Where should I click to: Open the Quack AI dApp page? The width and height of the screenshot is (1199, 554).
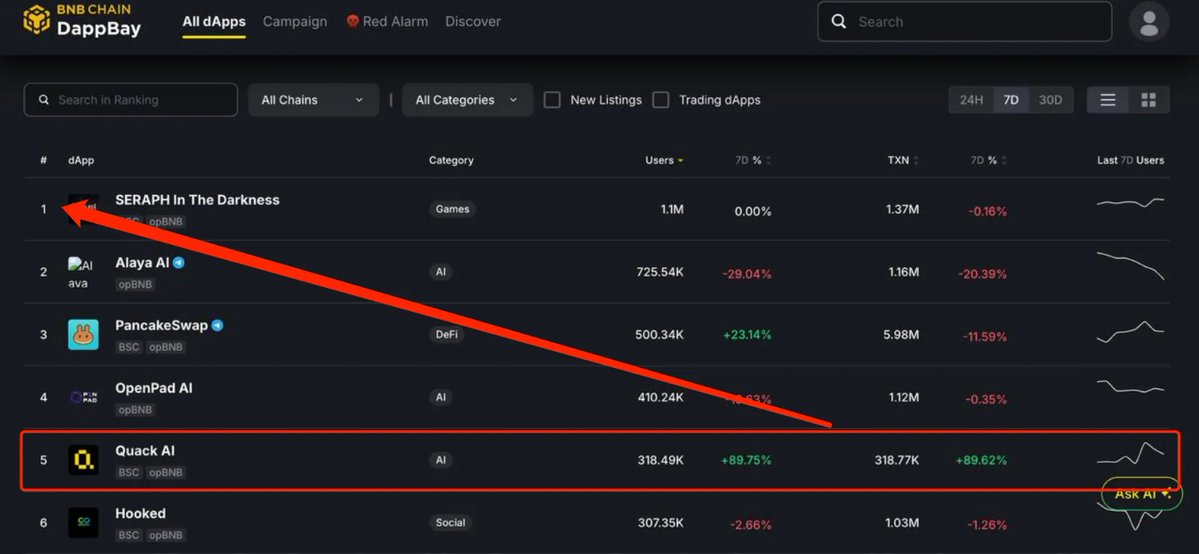145,451
